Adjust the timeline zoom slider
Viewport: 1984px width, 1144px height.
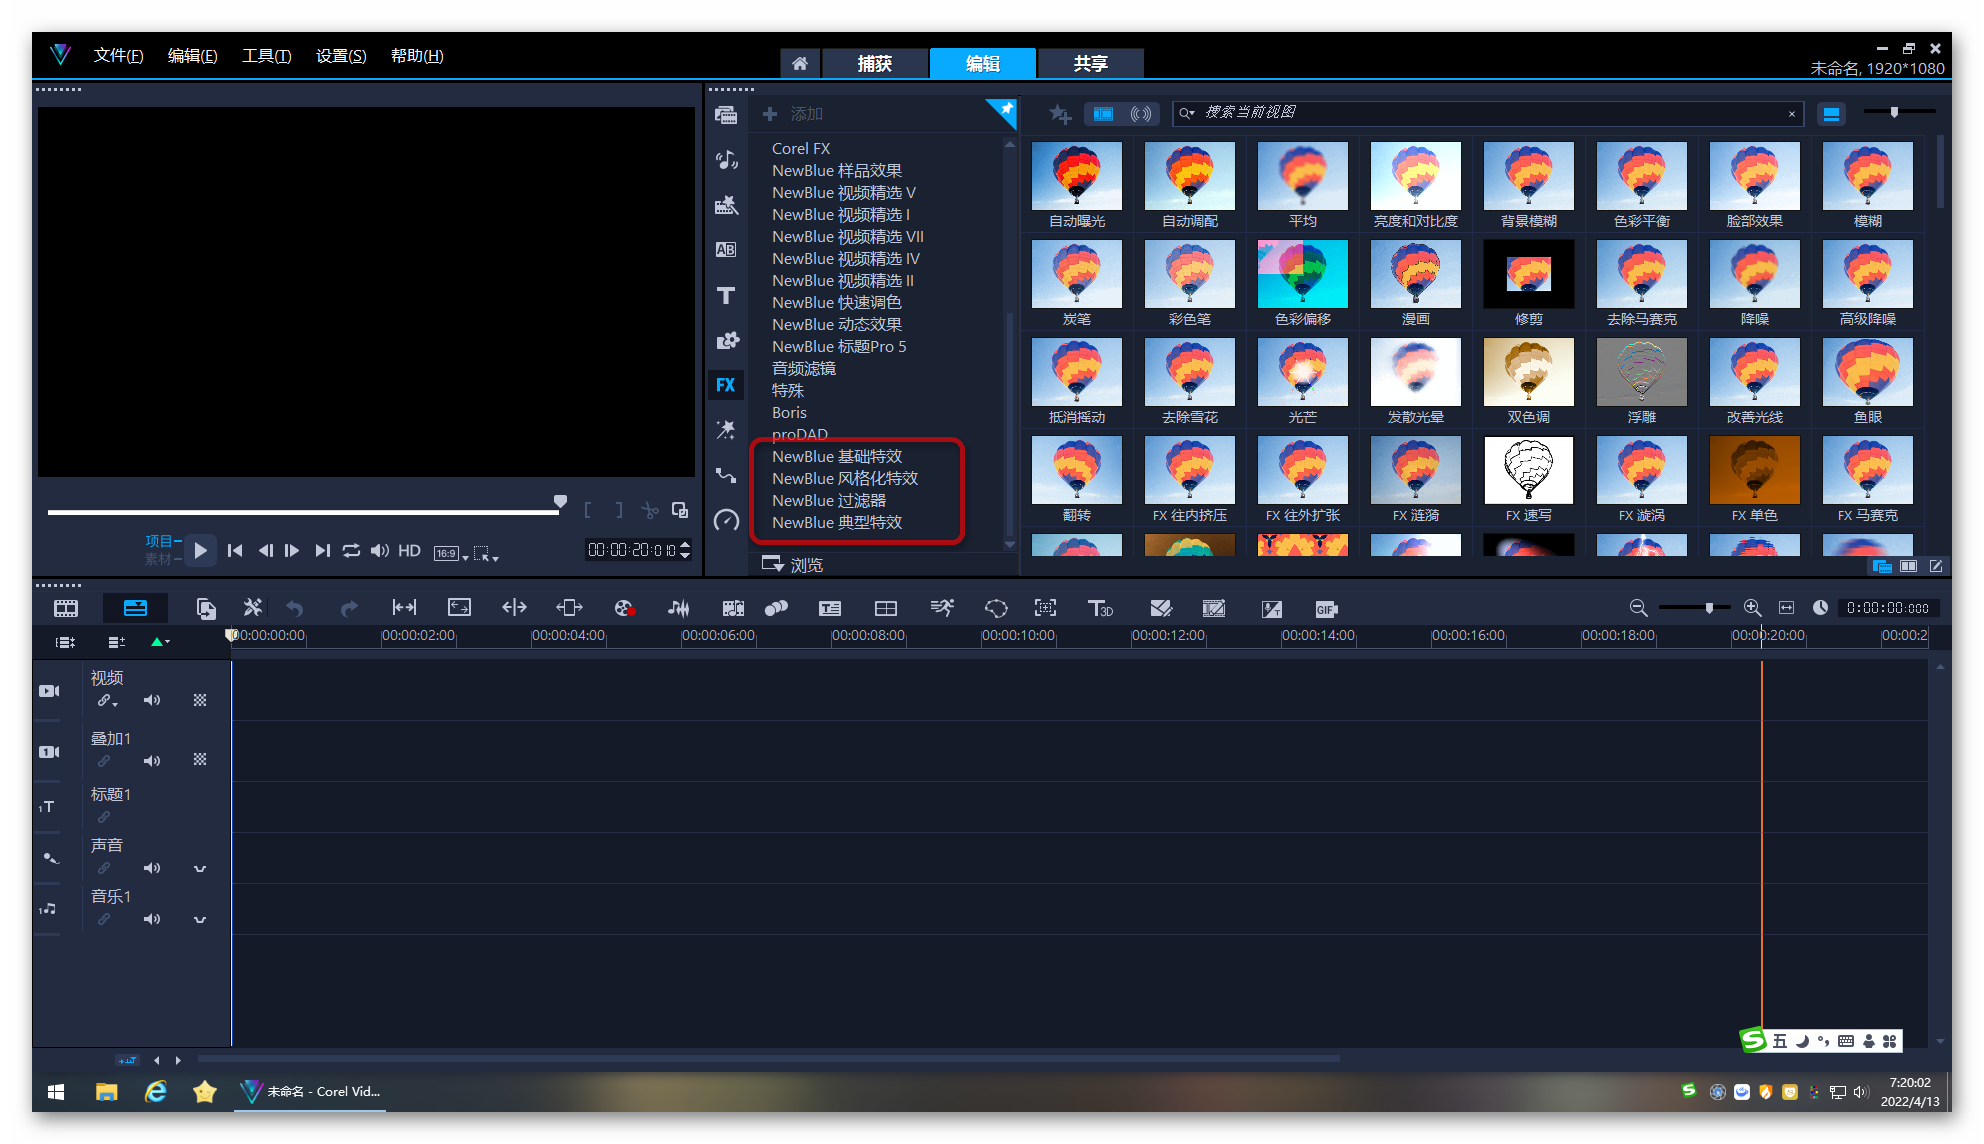click(x=1708, y=608)
